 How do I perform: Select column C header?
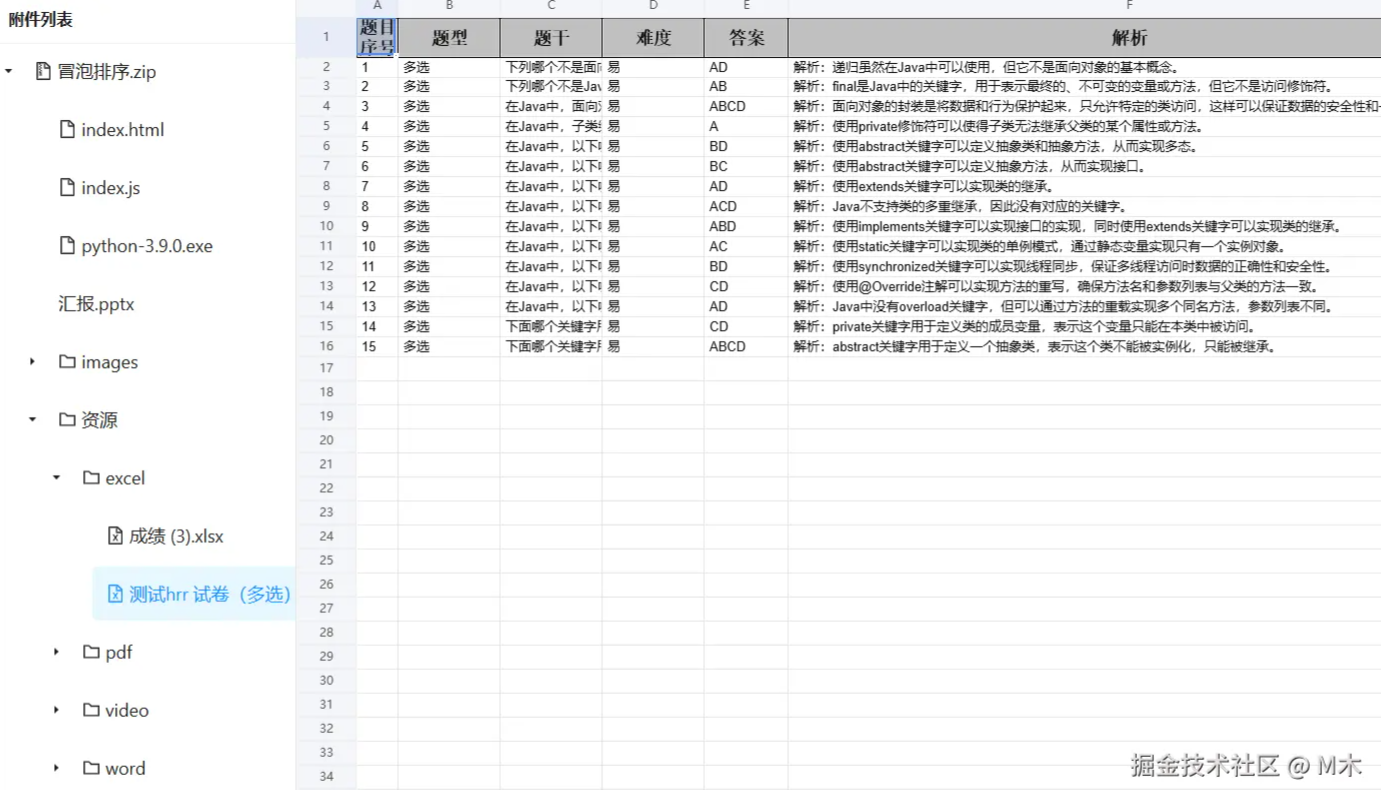pyautogui.click(x=551, y=6)
